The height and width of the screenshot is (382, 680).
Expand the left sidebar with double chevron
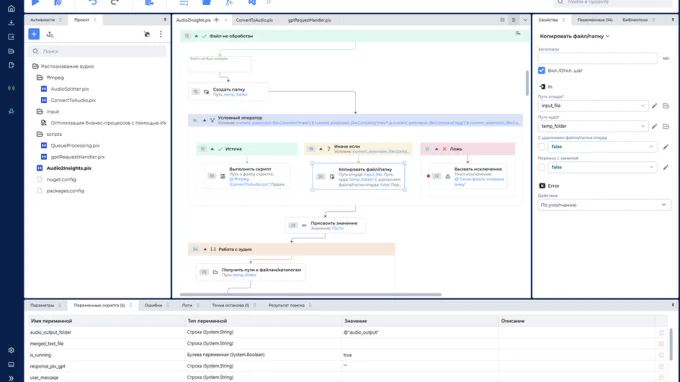(11, 378)
